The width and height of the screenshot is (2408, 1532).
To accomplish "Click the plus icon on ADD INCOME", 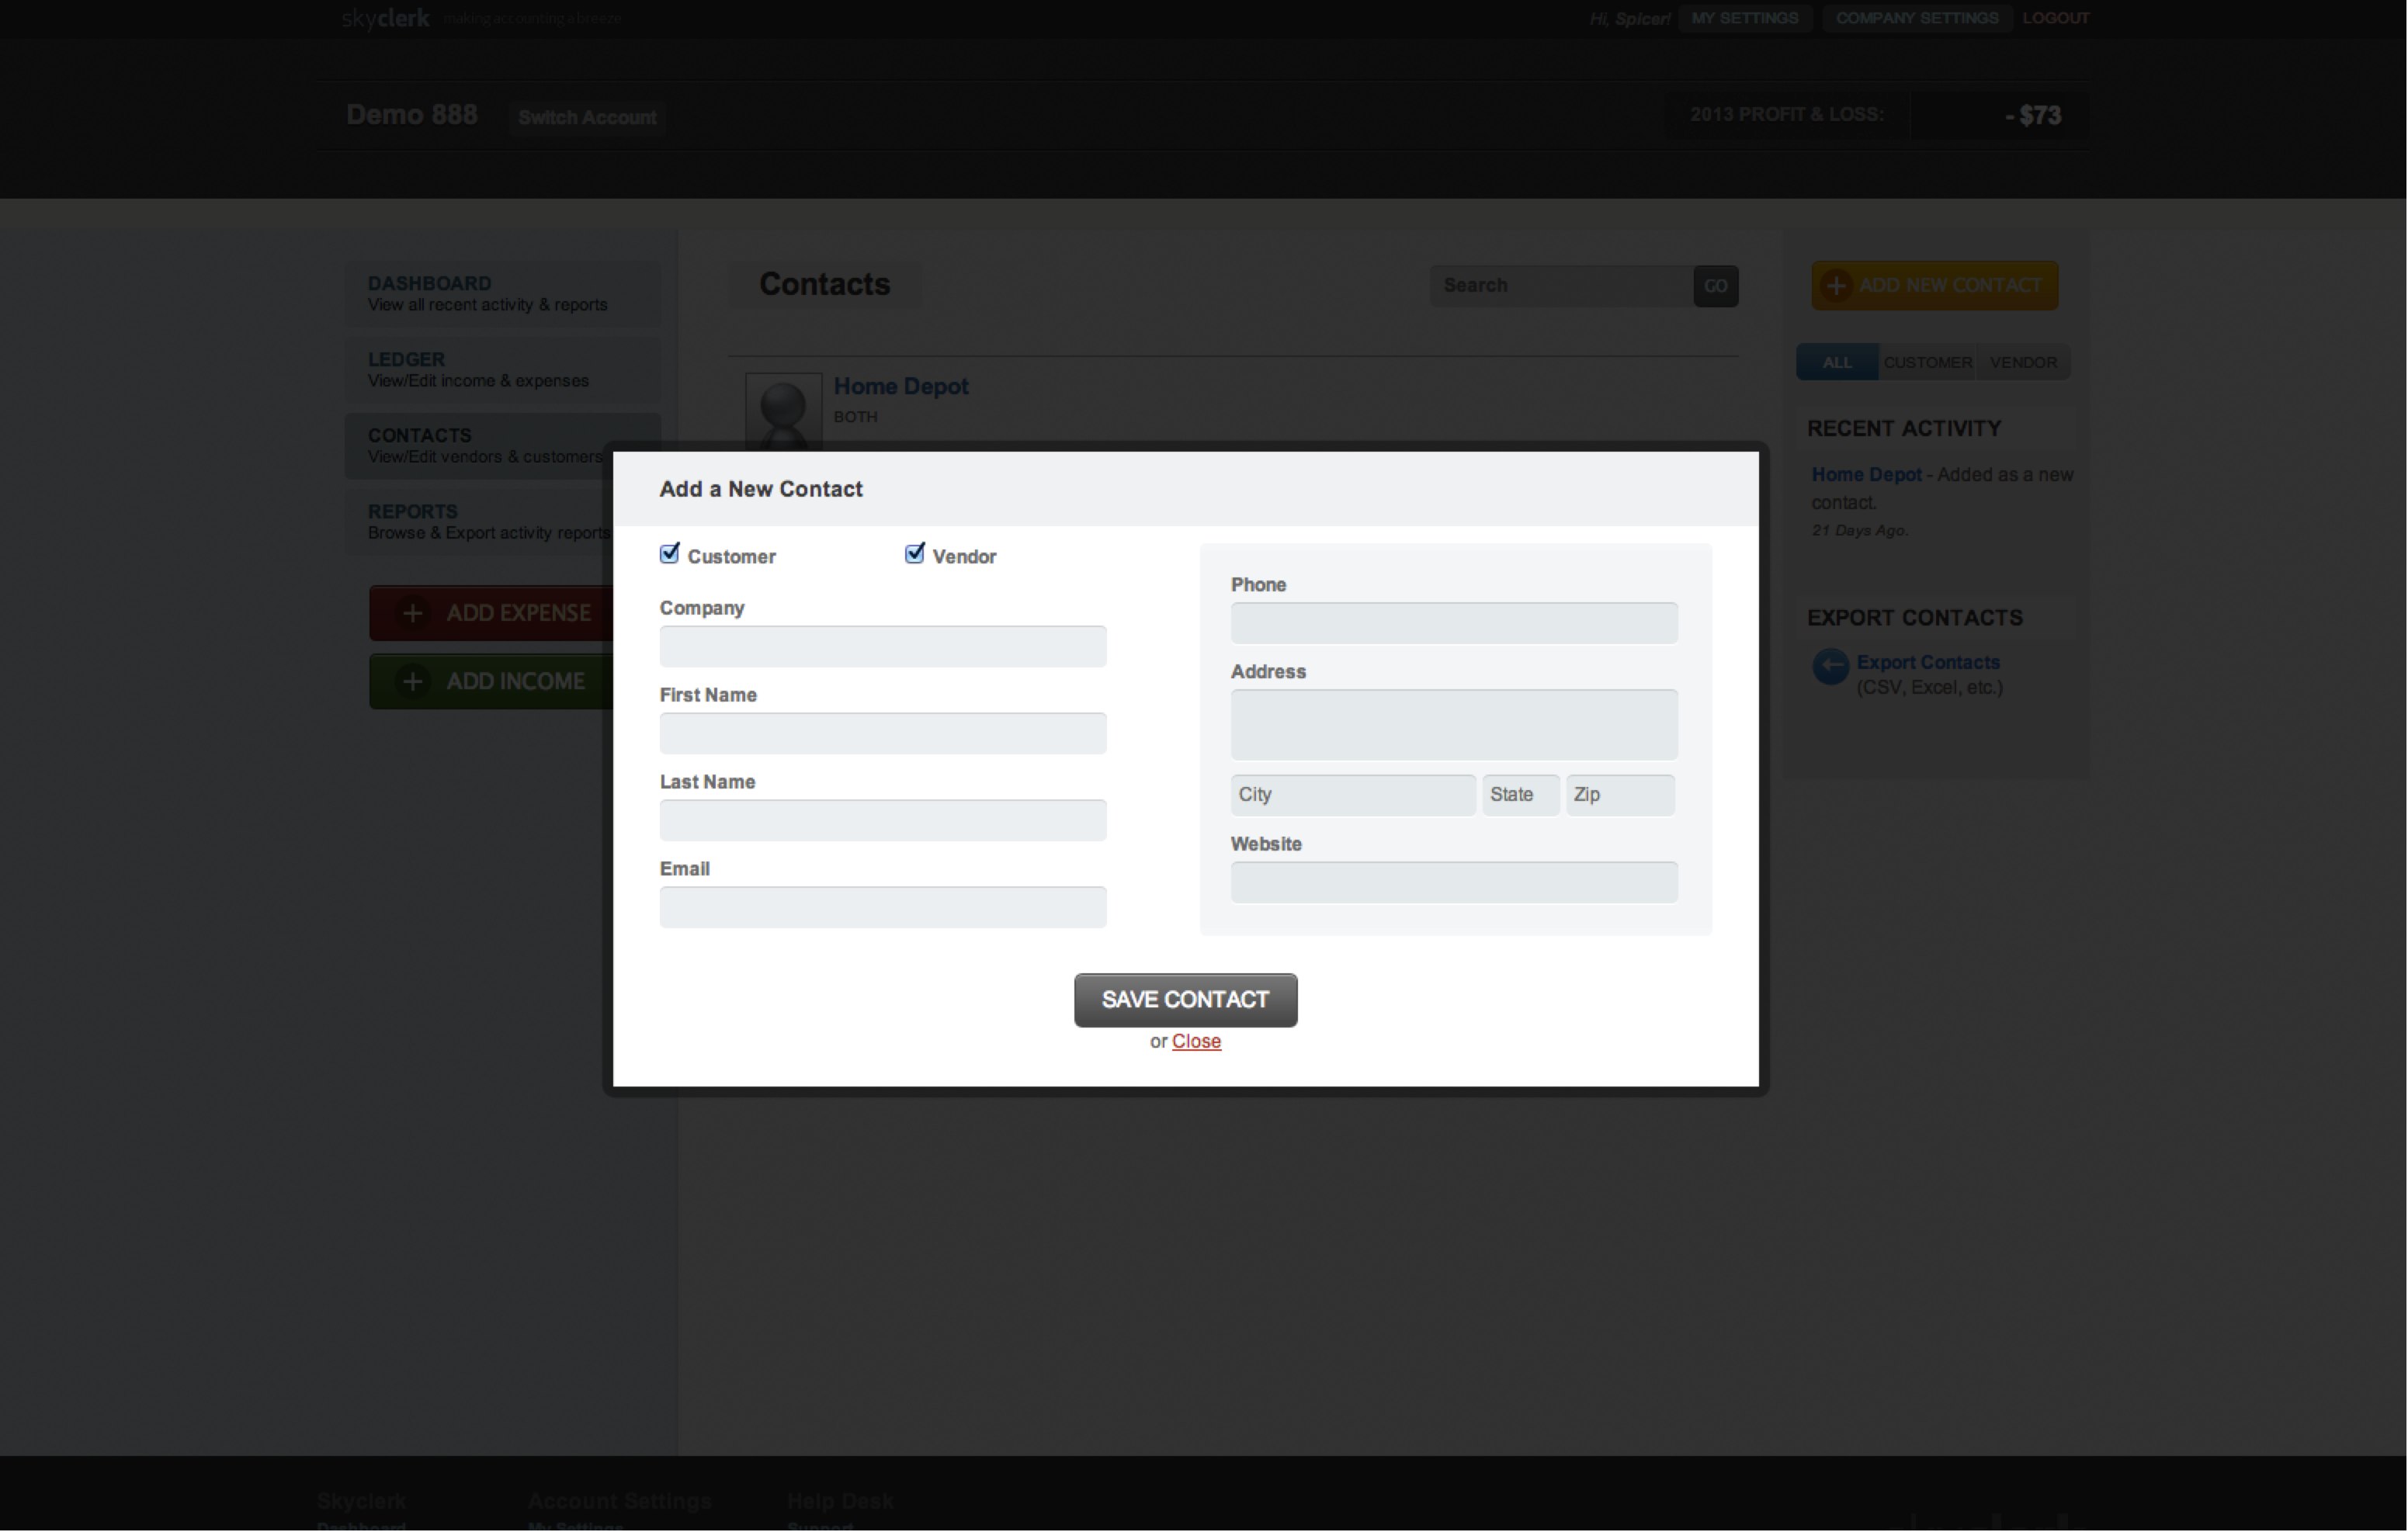I will (413, 681).
